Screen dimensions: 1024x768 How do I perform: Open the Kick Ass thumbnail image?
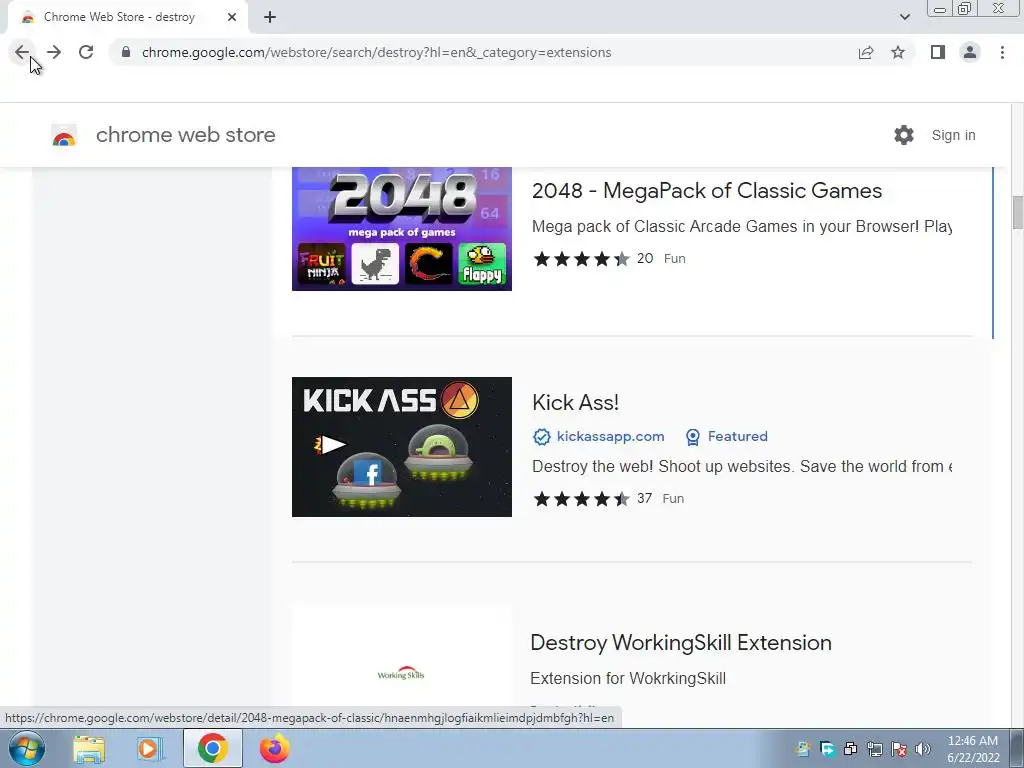[402, 447]
